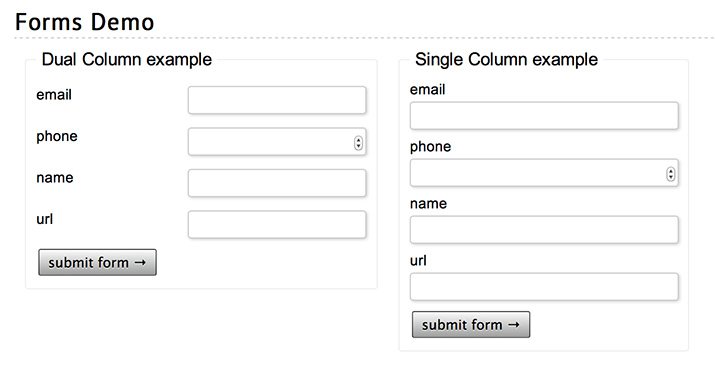
Task: Select the url input in Single Column example
Action: click(544, 287)
